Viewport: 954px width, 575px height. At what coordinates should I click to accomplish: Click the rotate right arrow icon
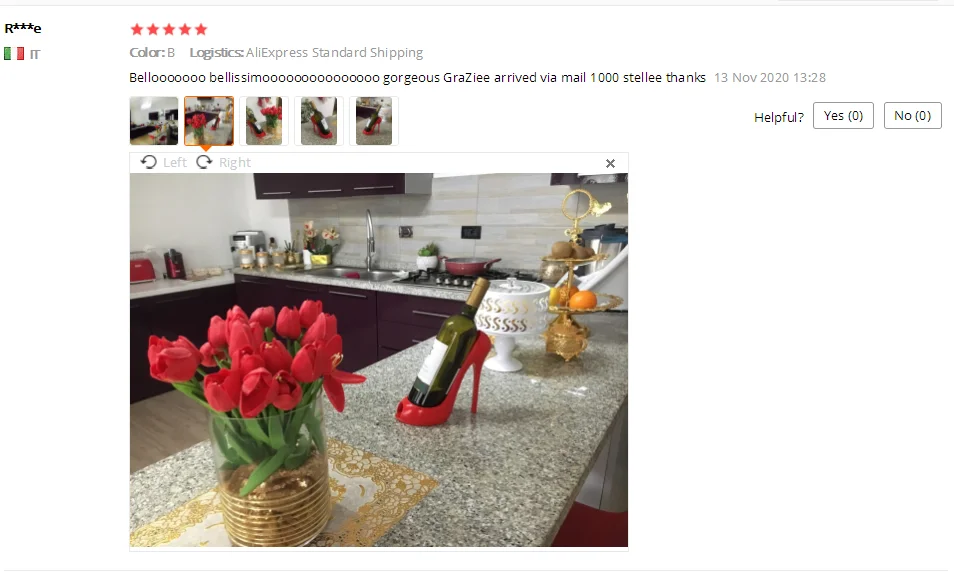[204, 162]
